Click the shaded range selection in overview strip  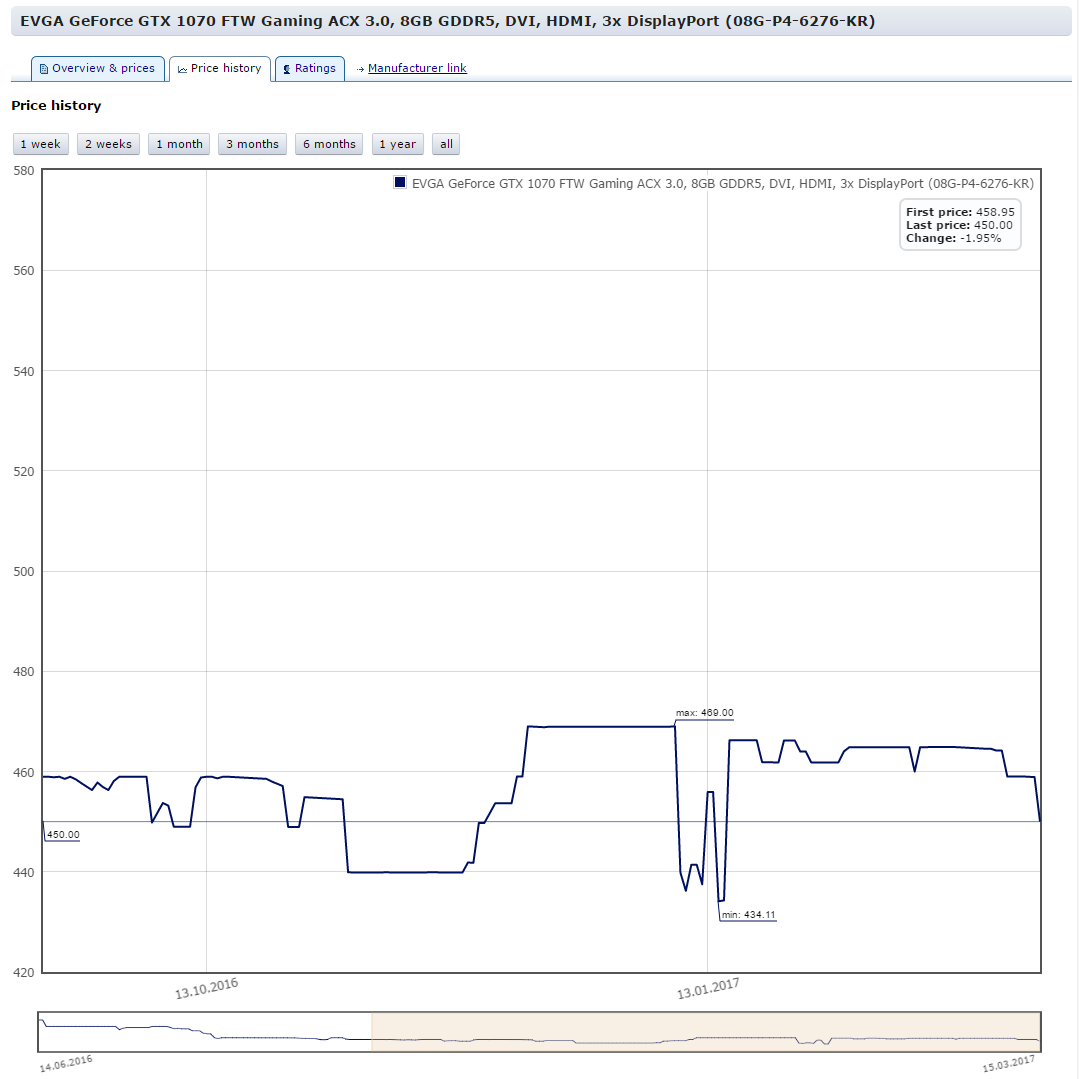point(706,1032)
